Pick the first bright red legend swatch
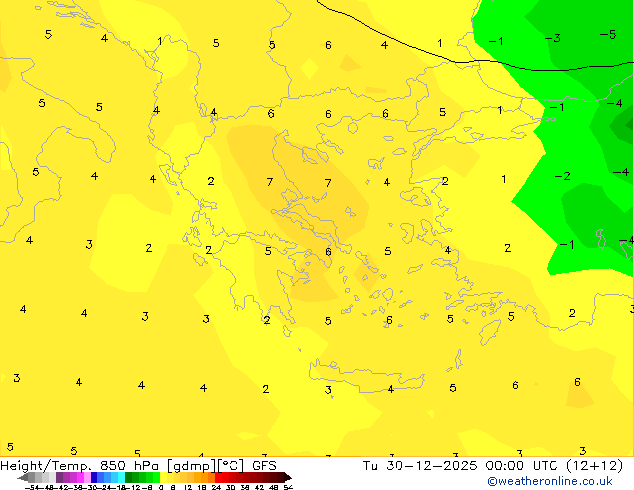Image resolution: width=634 pixels, height=490 pixels. (x=218, y=477)
